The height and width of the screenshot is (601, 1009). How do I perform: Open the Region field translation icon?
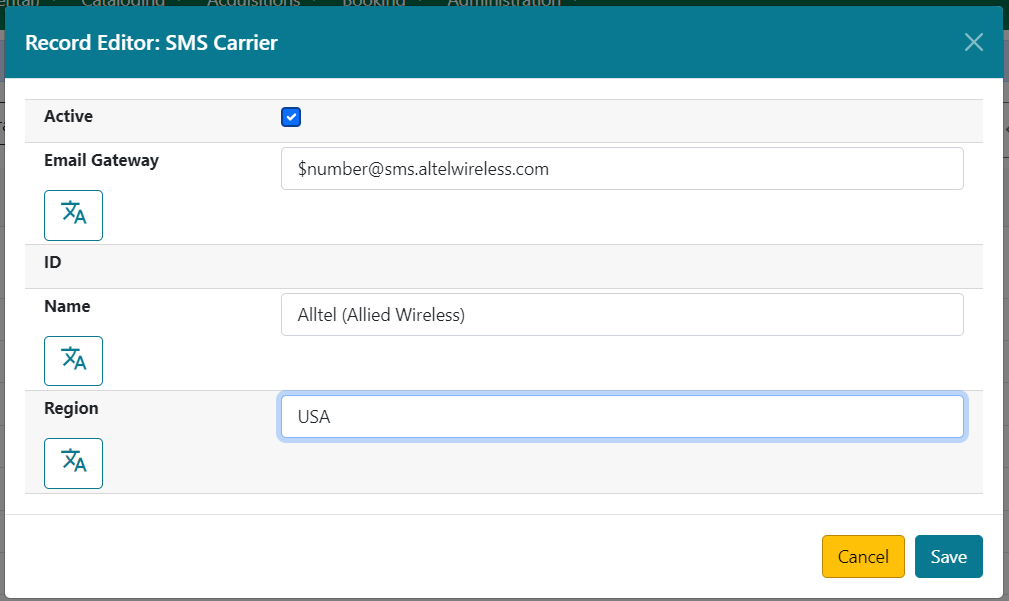[73, 463]
